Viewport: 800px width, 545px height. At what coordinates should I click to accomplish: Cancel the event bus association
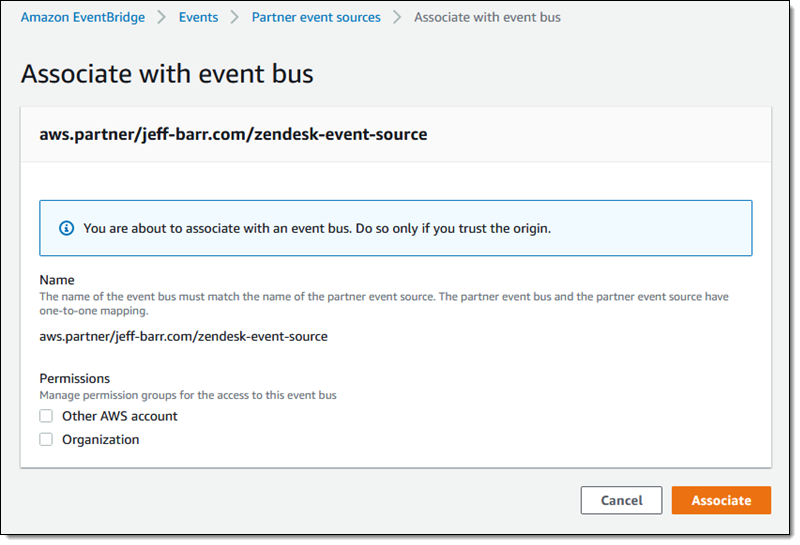[x=621, y=500]
